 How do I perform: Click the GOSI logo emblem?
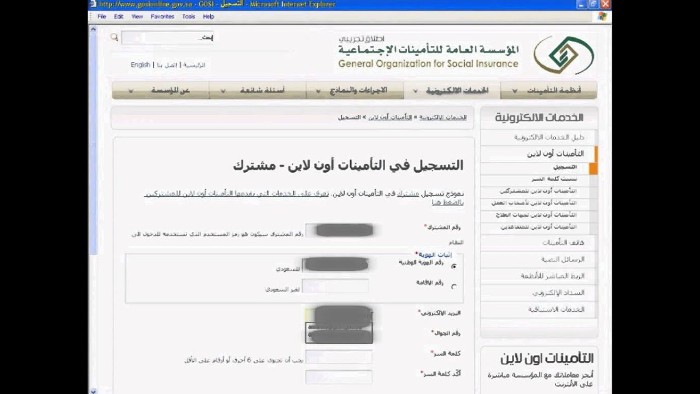[564, 55]
